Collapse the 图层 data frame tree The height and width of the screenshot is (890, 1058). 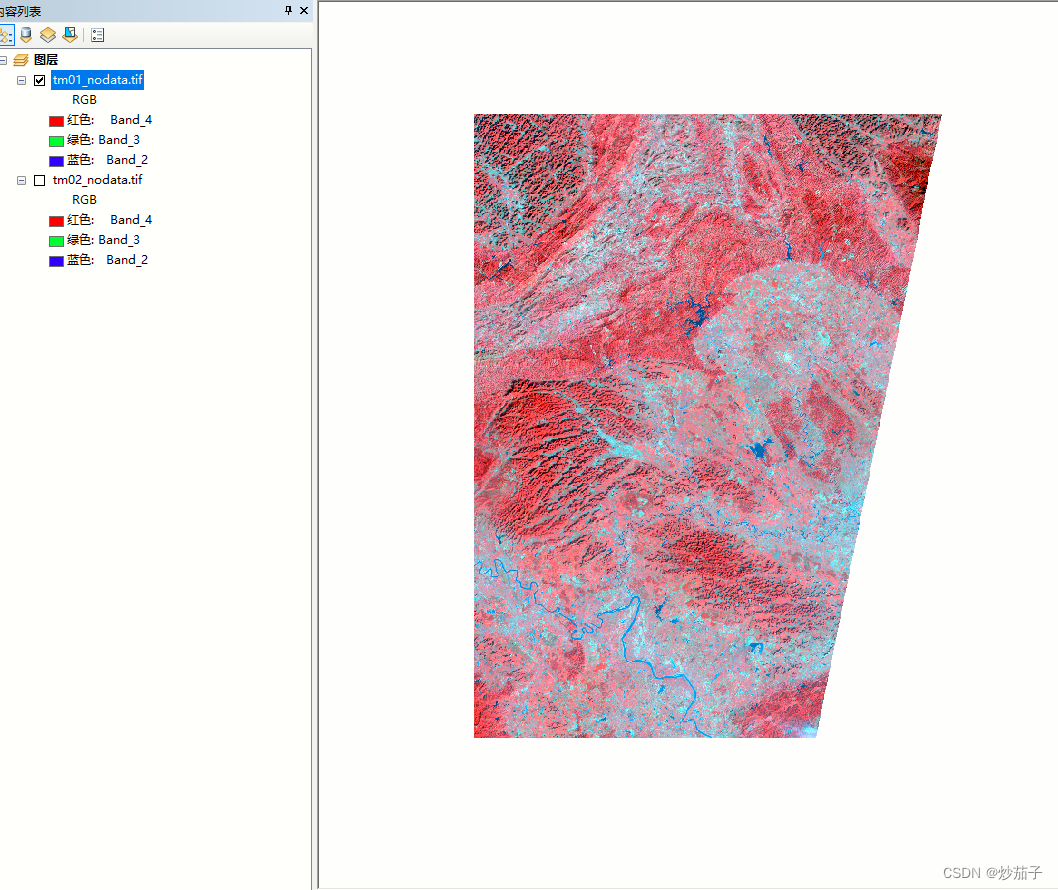[x=3, y=60]
